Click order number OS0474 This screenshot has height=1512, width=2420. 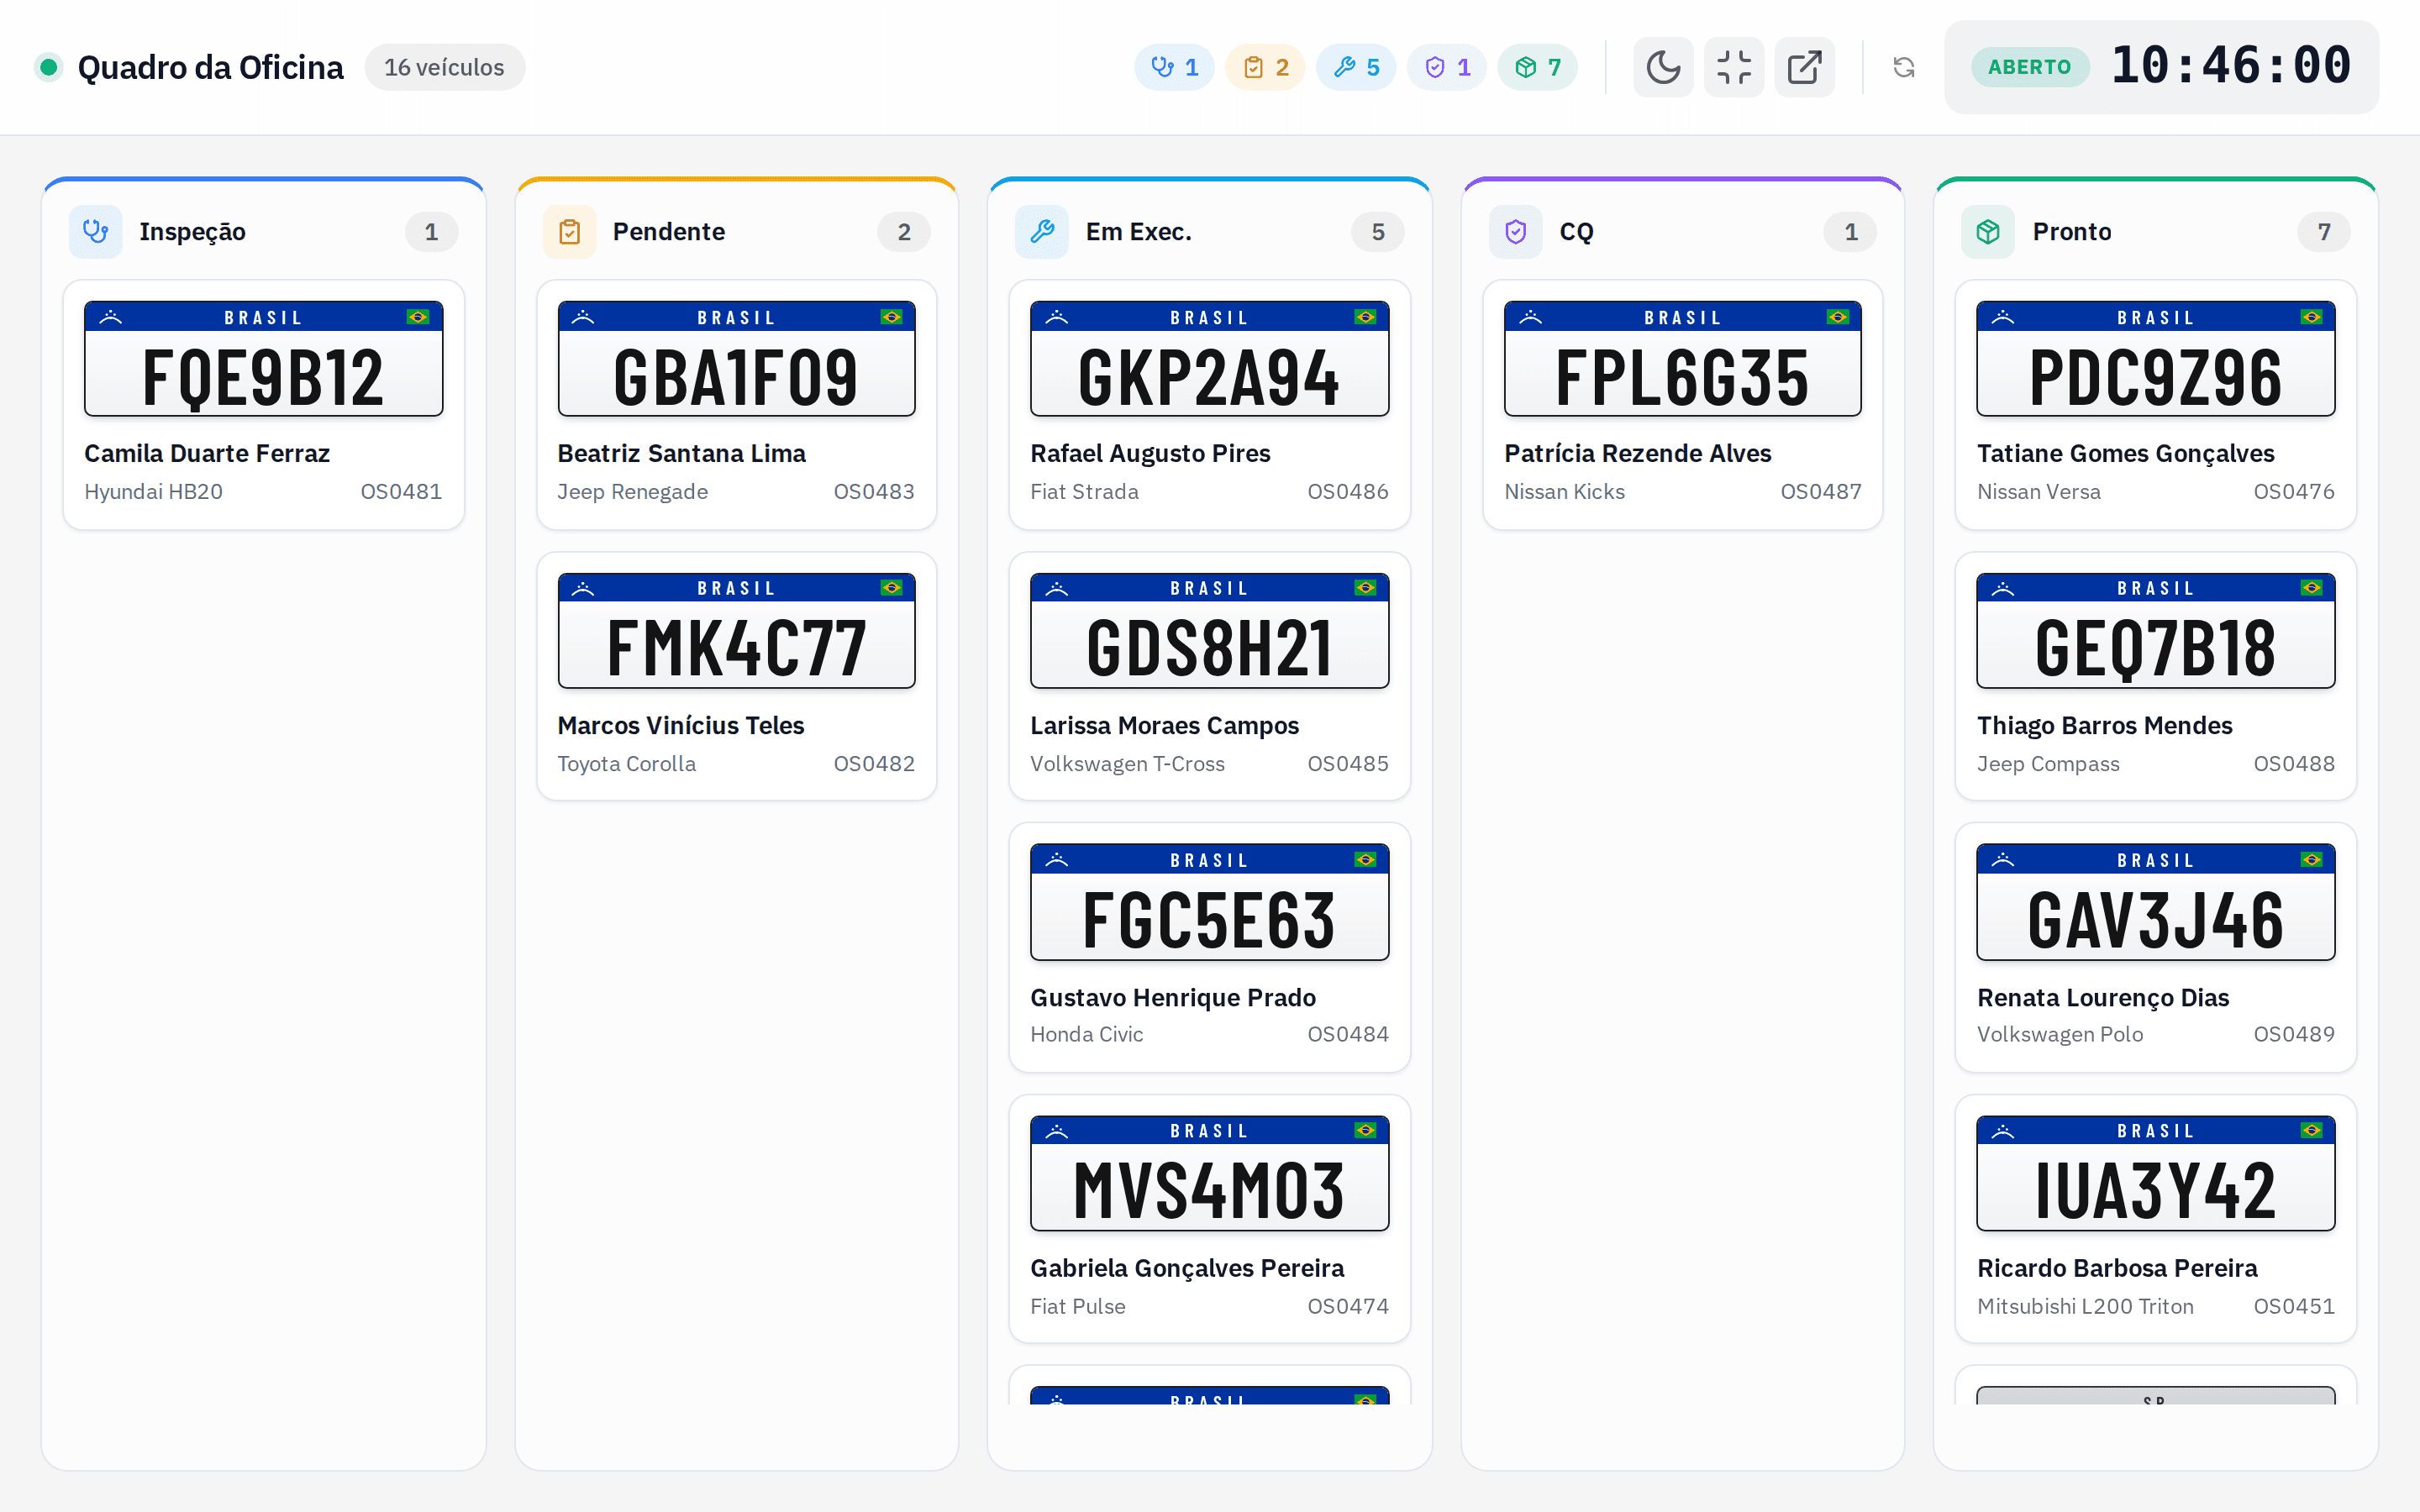tap(1348, 1306)
